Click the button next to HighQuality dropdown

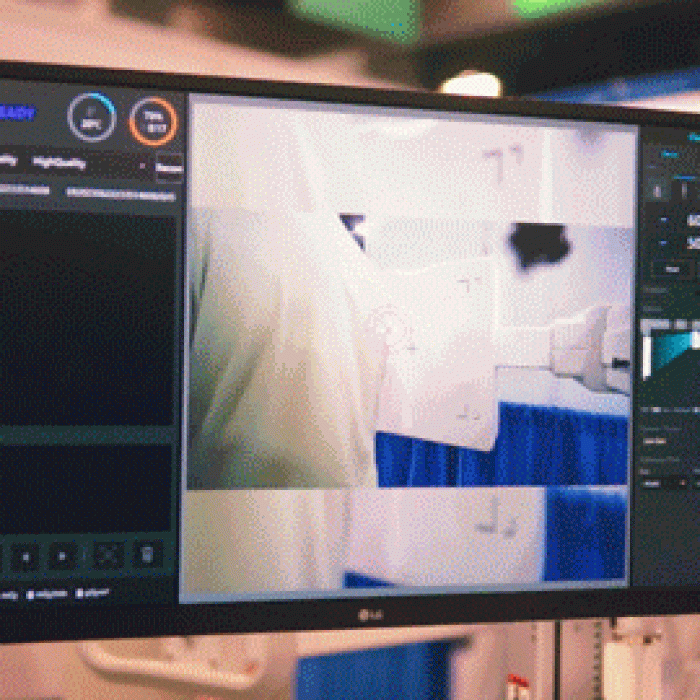pos(170,168)
